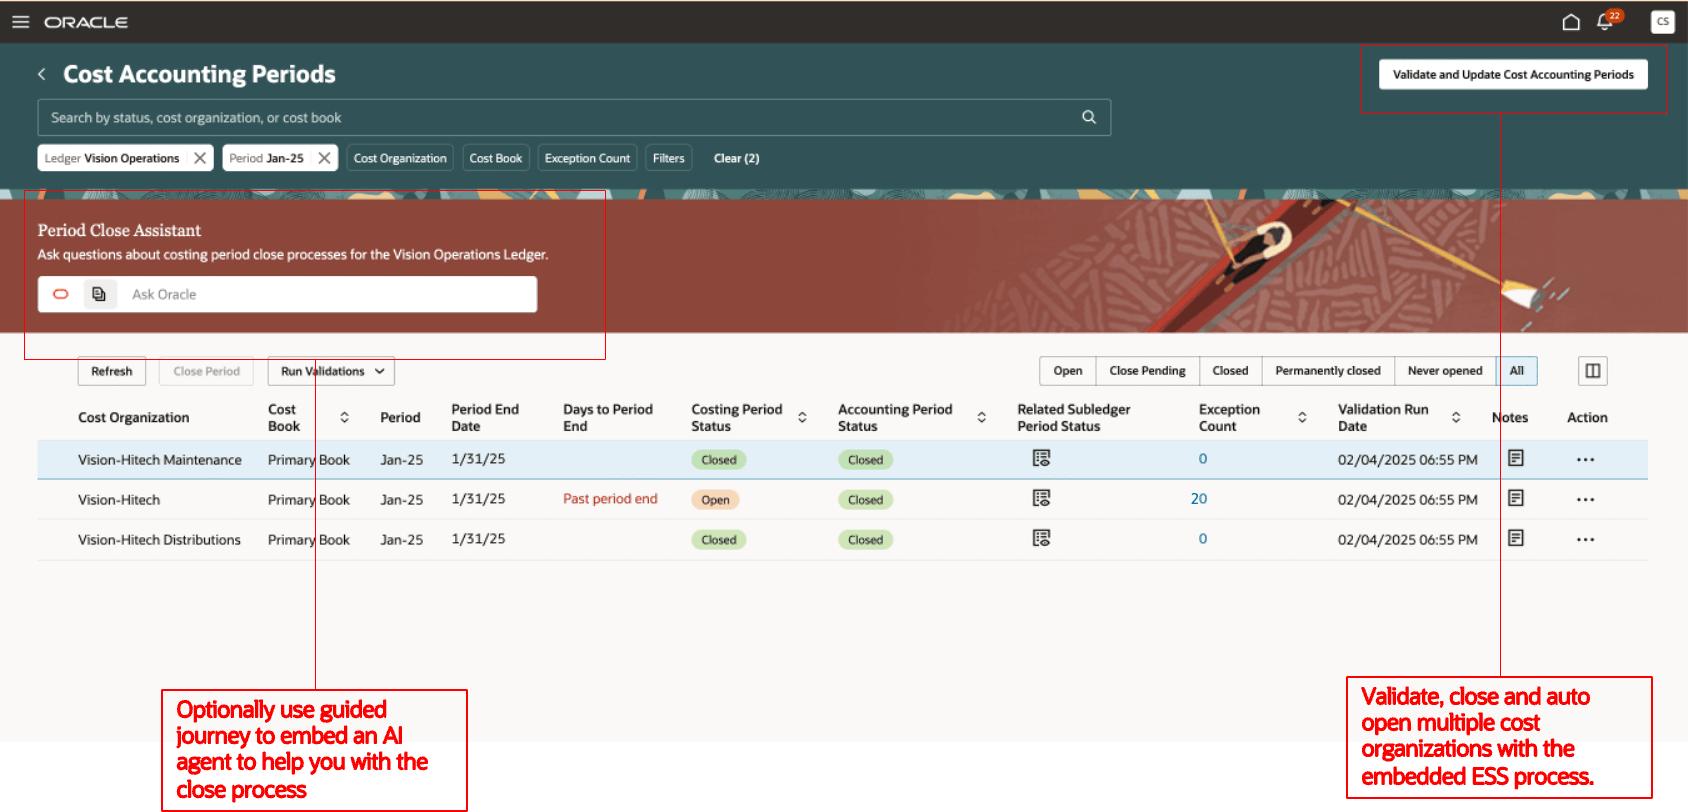Open the Filters chip

[668, 158]
